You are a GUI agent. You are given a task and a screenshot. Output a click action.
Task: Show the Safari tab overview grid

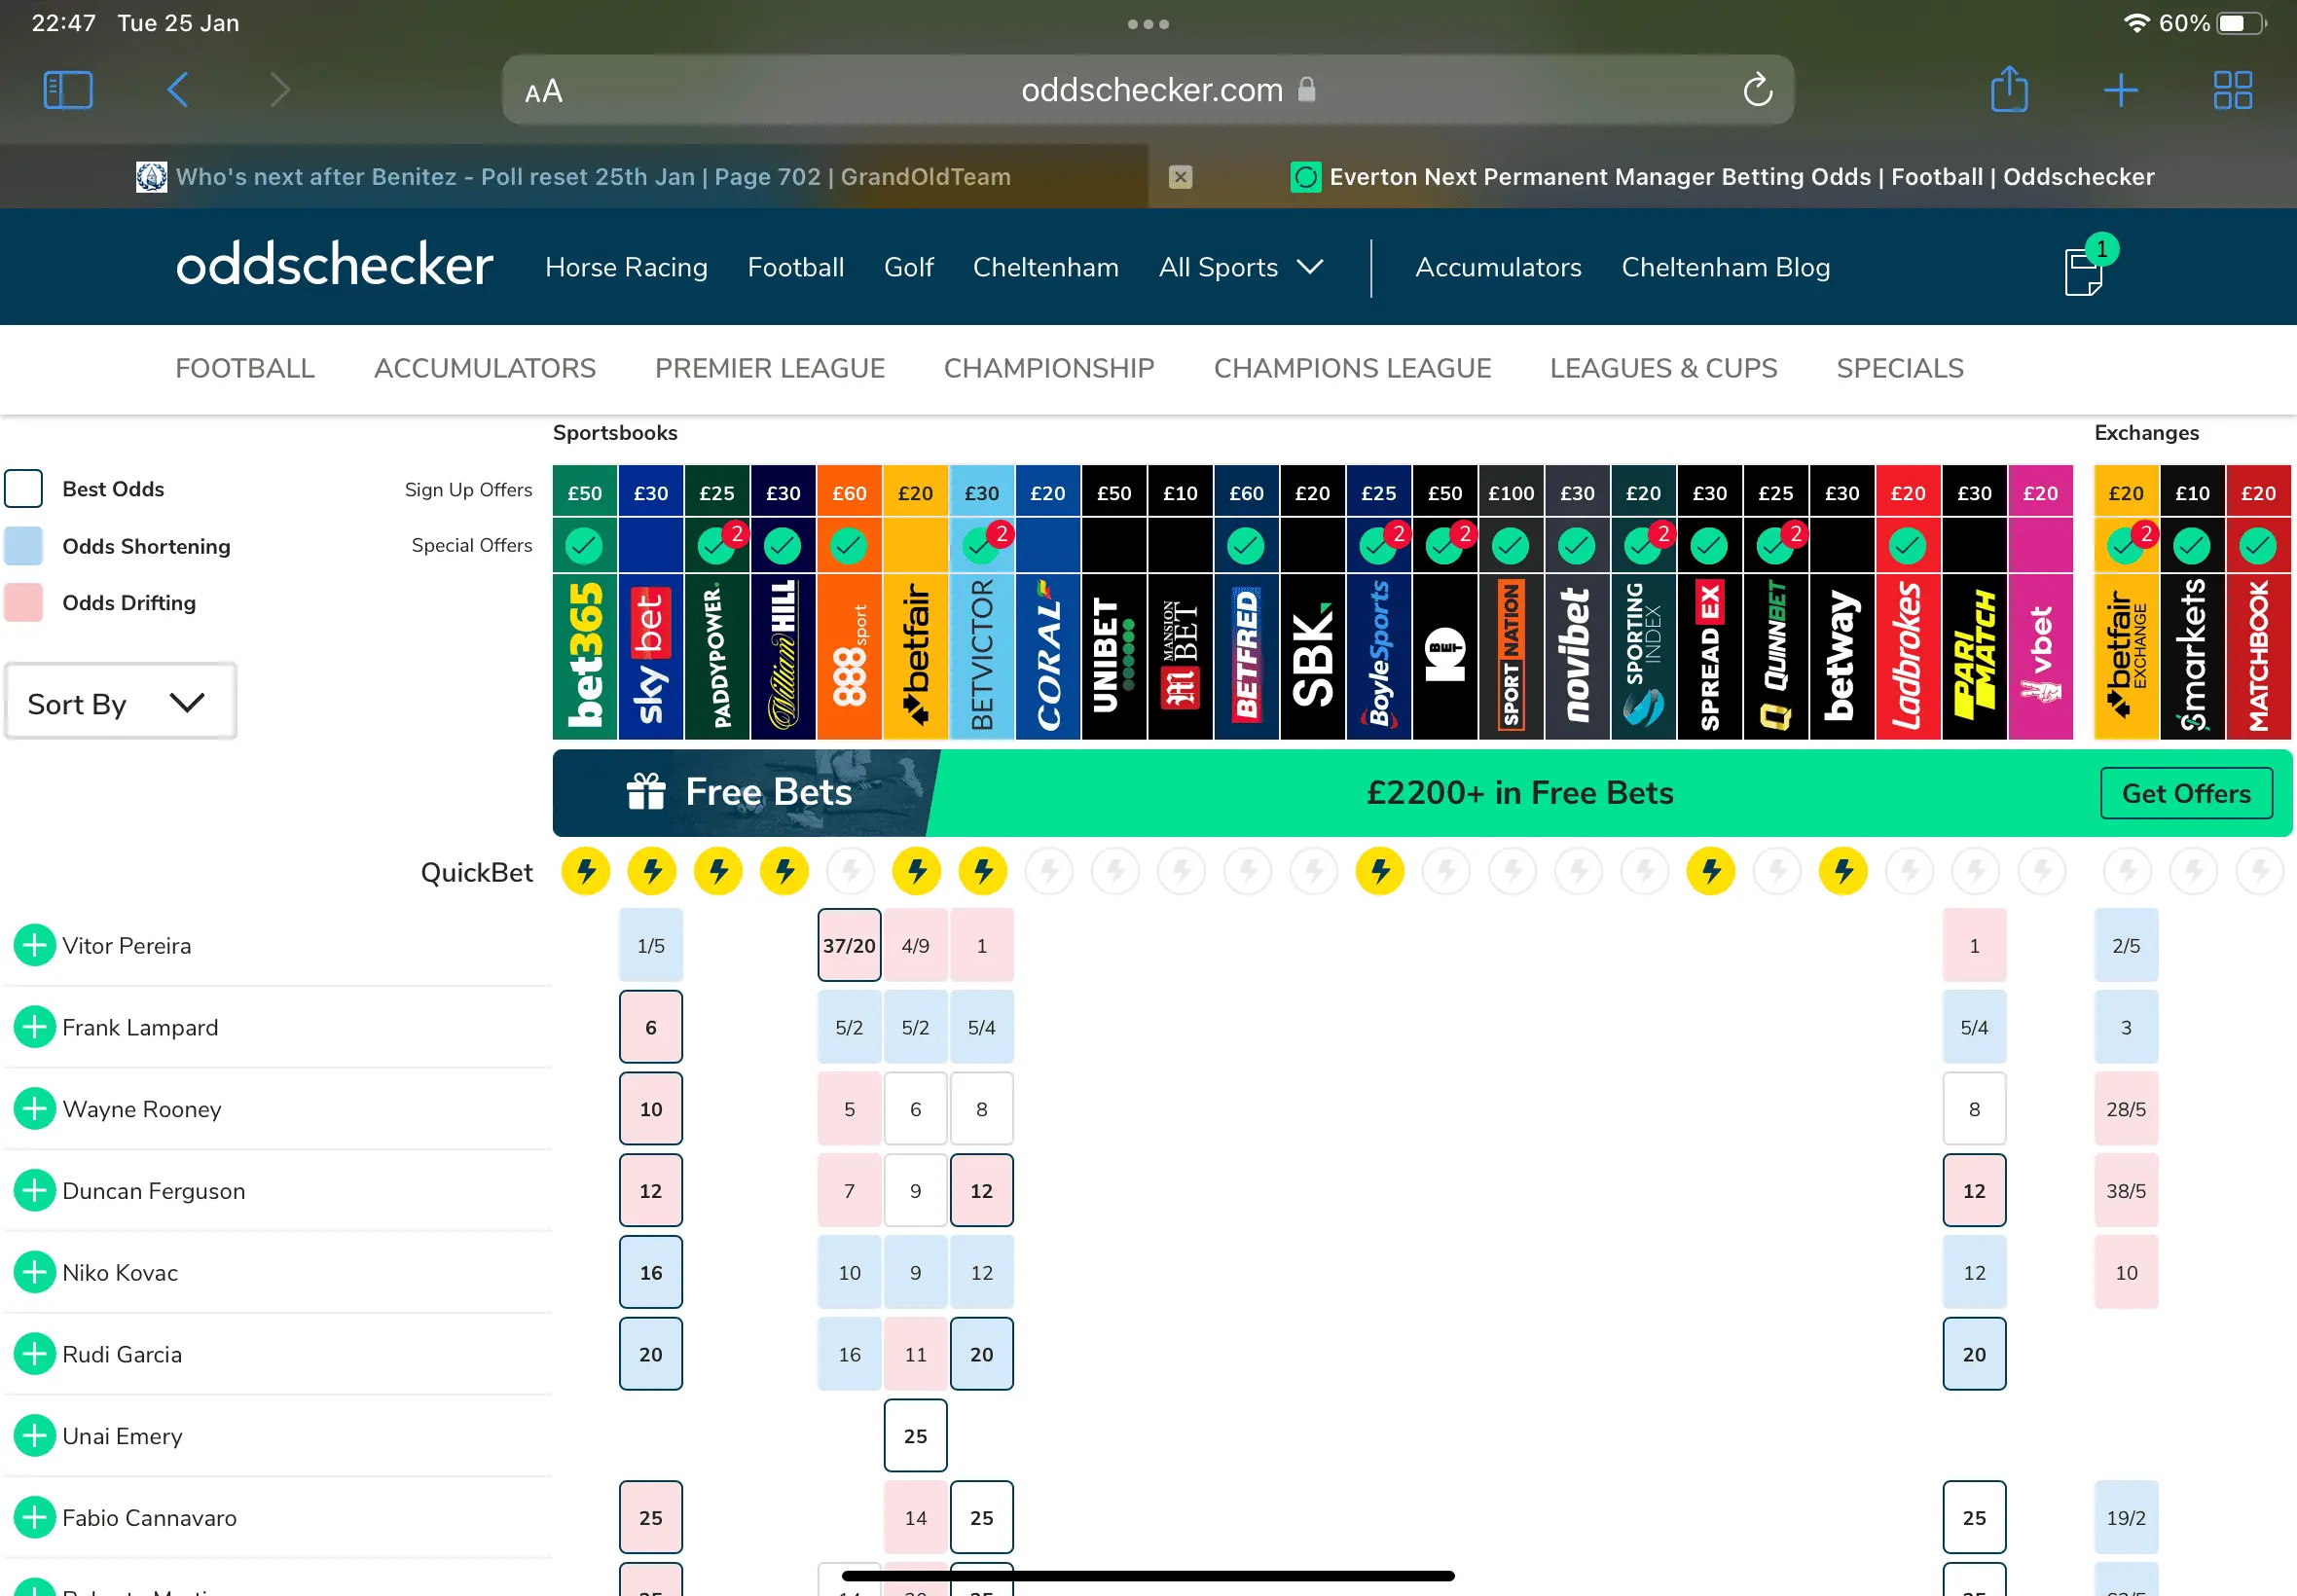[x=2232, y=90]
